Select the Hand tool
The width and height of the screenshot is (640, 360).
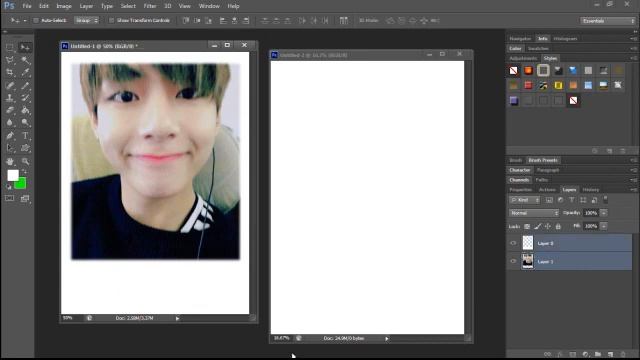click(x=9, y=162)
